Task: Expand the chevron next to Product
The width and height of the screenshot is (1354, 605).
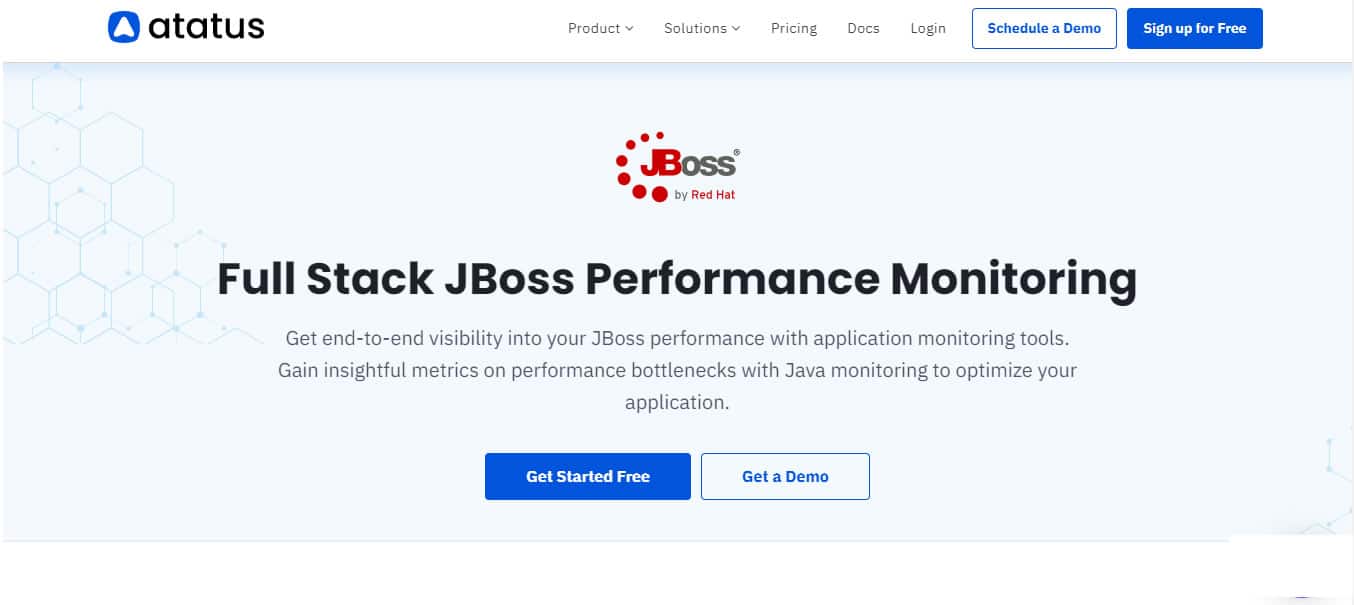Action: tap(629, 29)
